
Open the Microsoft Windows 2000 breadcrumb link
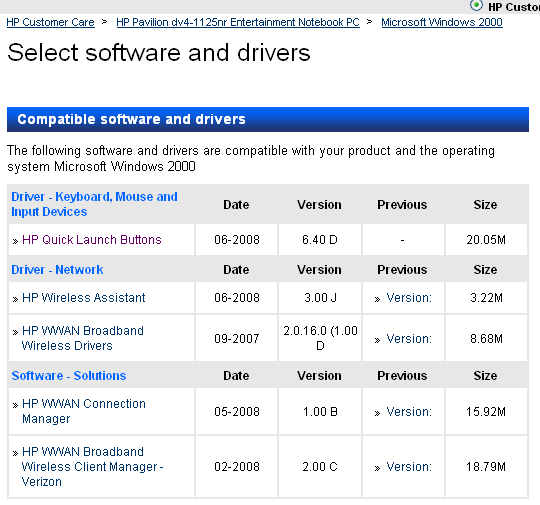pos(442,22)
